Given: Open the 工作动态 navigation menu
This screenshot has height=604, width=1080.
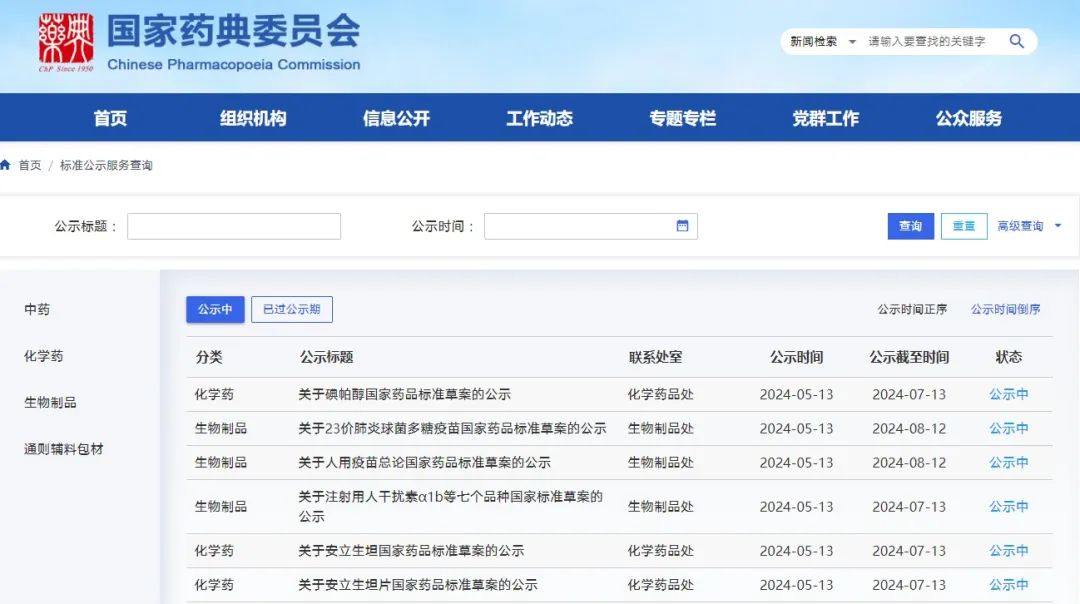Looking at the screenshot, I should coord(539,118).
